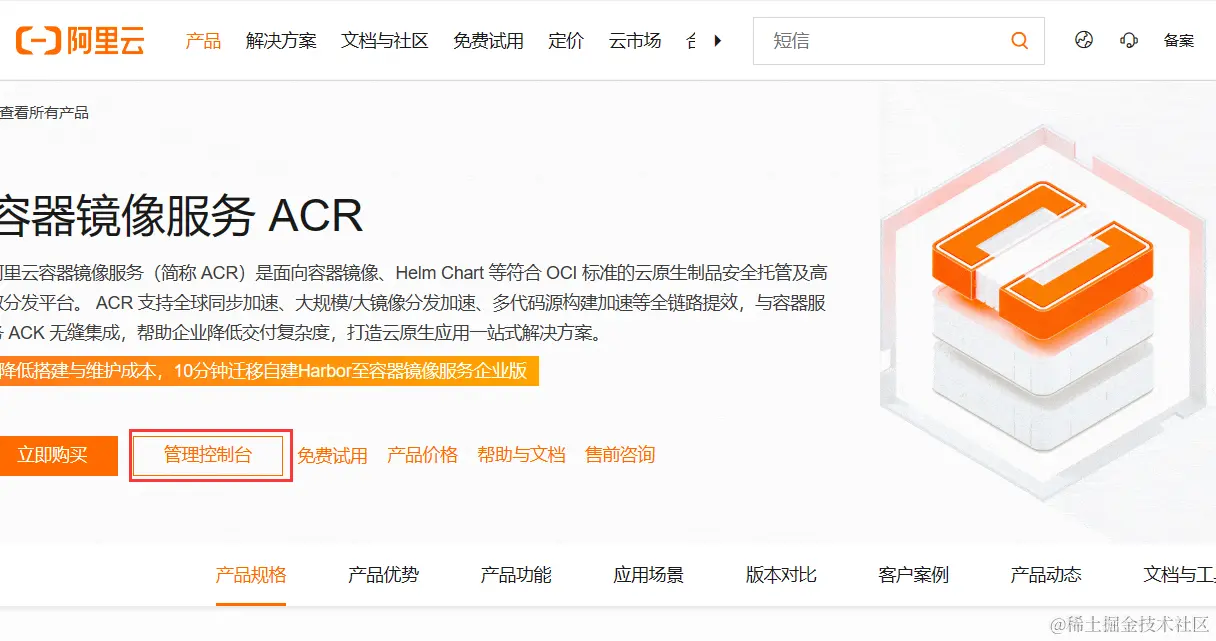Open the 帮助与文档 link

pos(521,455)
